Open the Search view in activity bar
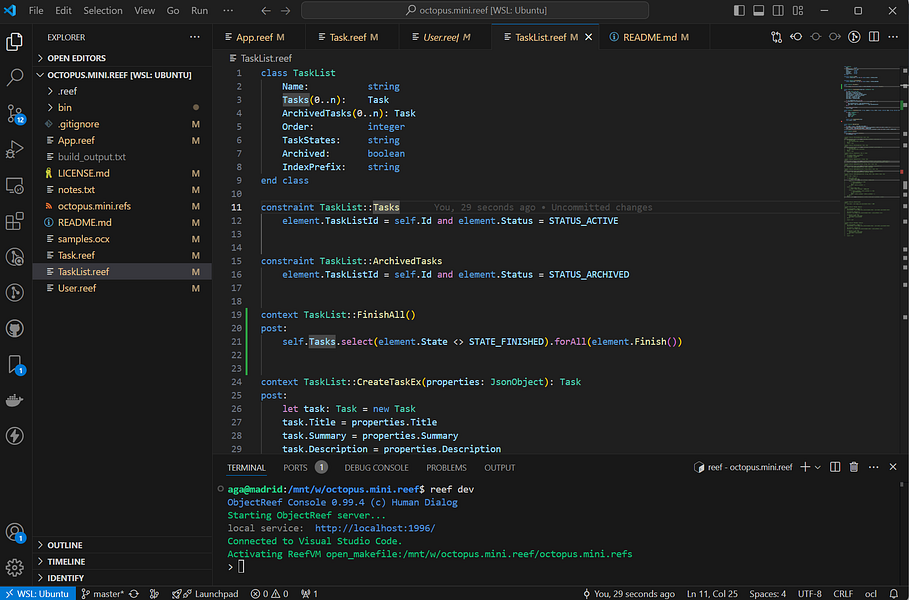This screenshot has width=909, height=600. pos(15,76)
